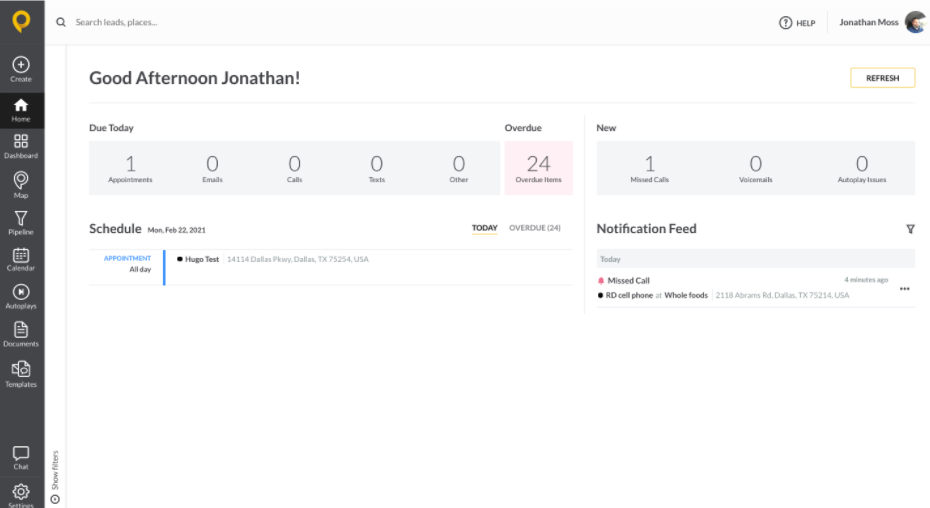Viewport: 930px width, 508px height.
Task: Open the 0 Other due today
Action: coord(458,168)
